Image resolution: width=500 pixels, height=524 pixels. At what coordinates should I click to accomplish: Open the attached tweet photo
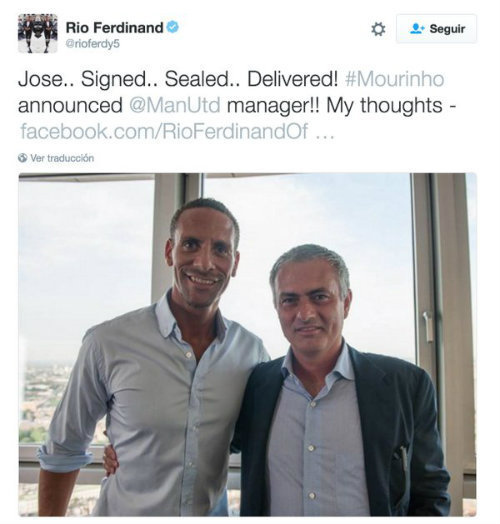coord(247,344)
